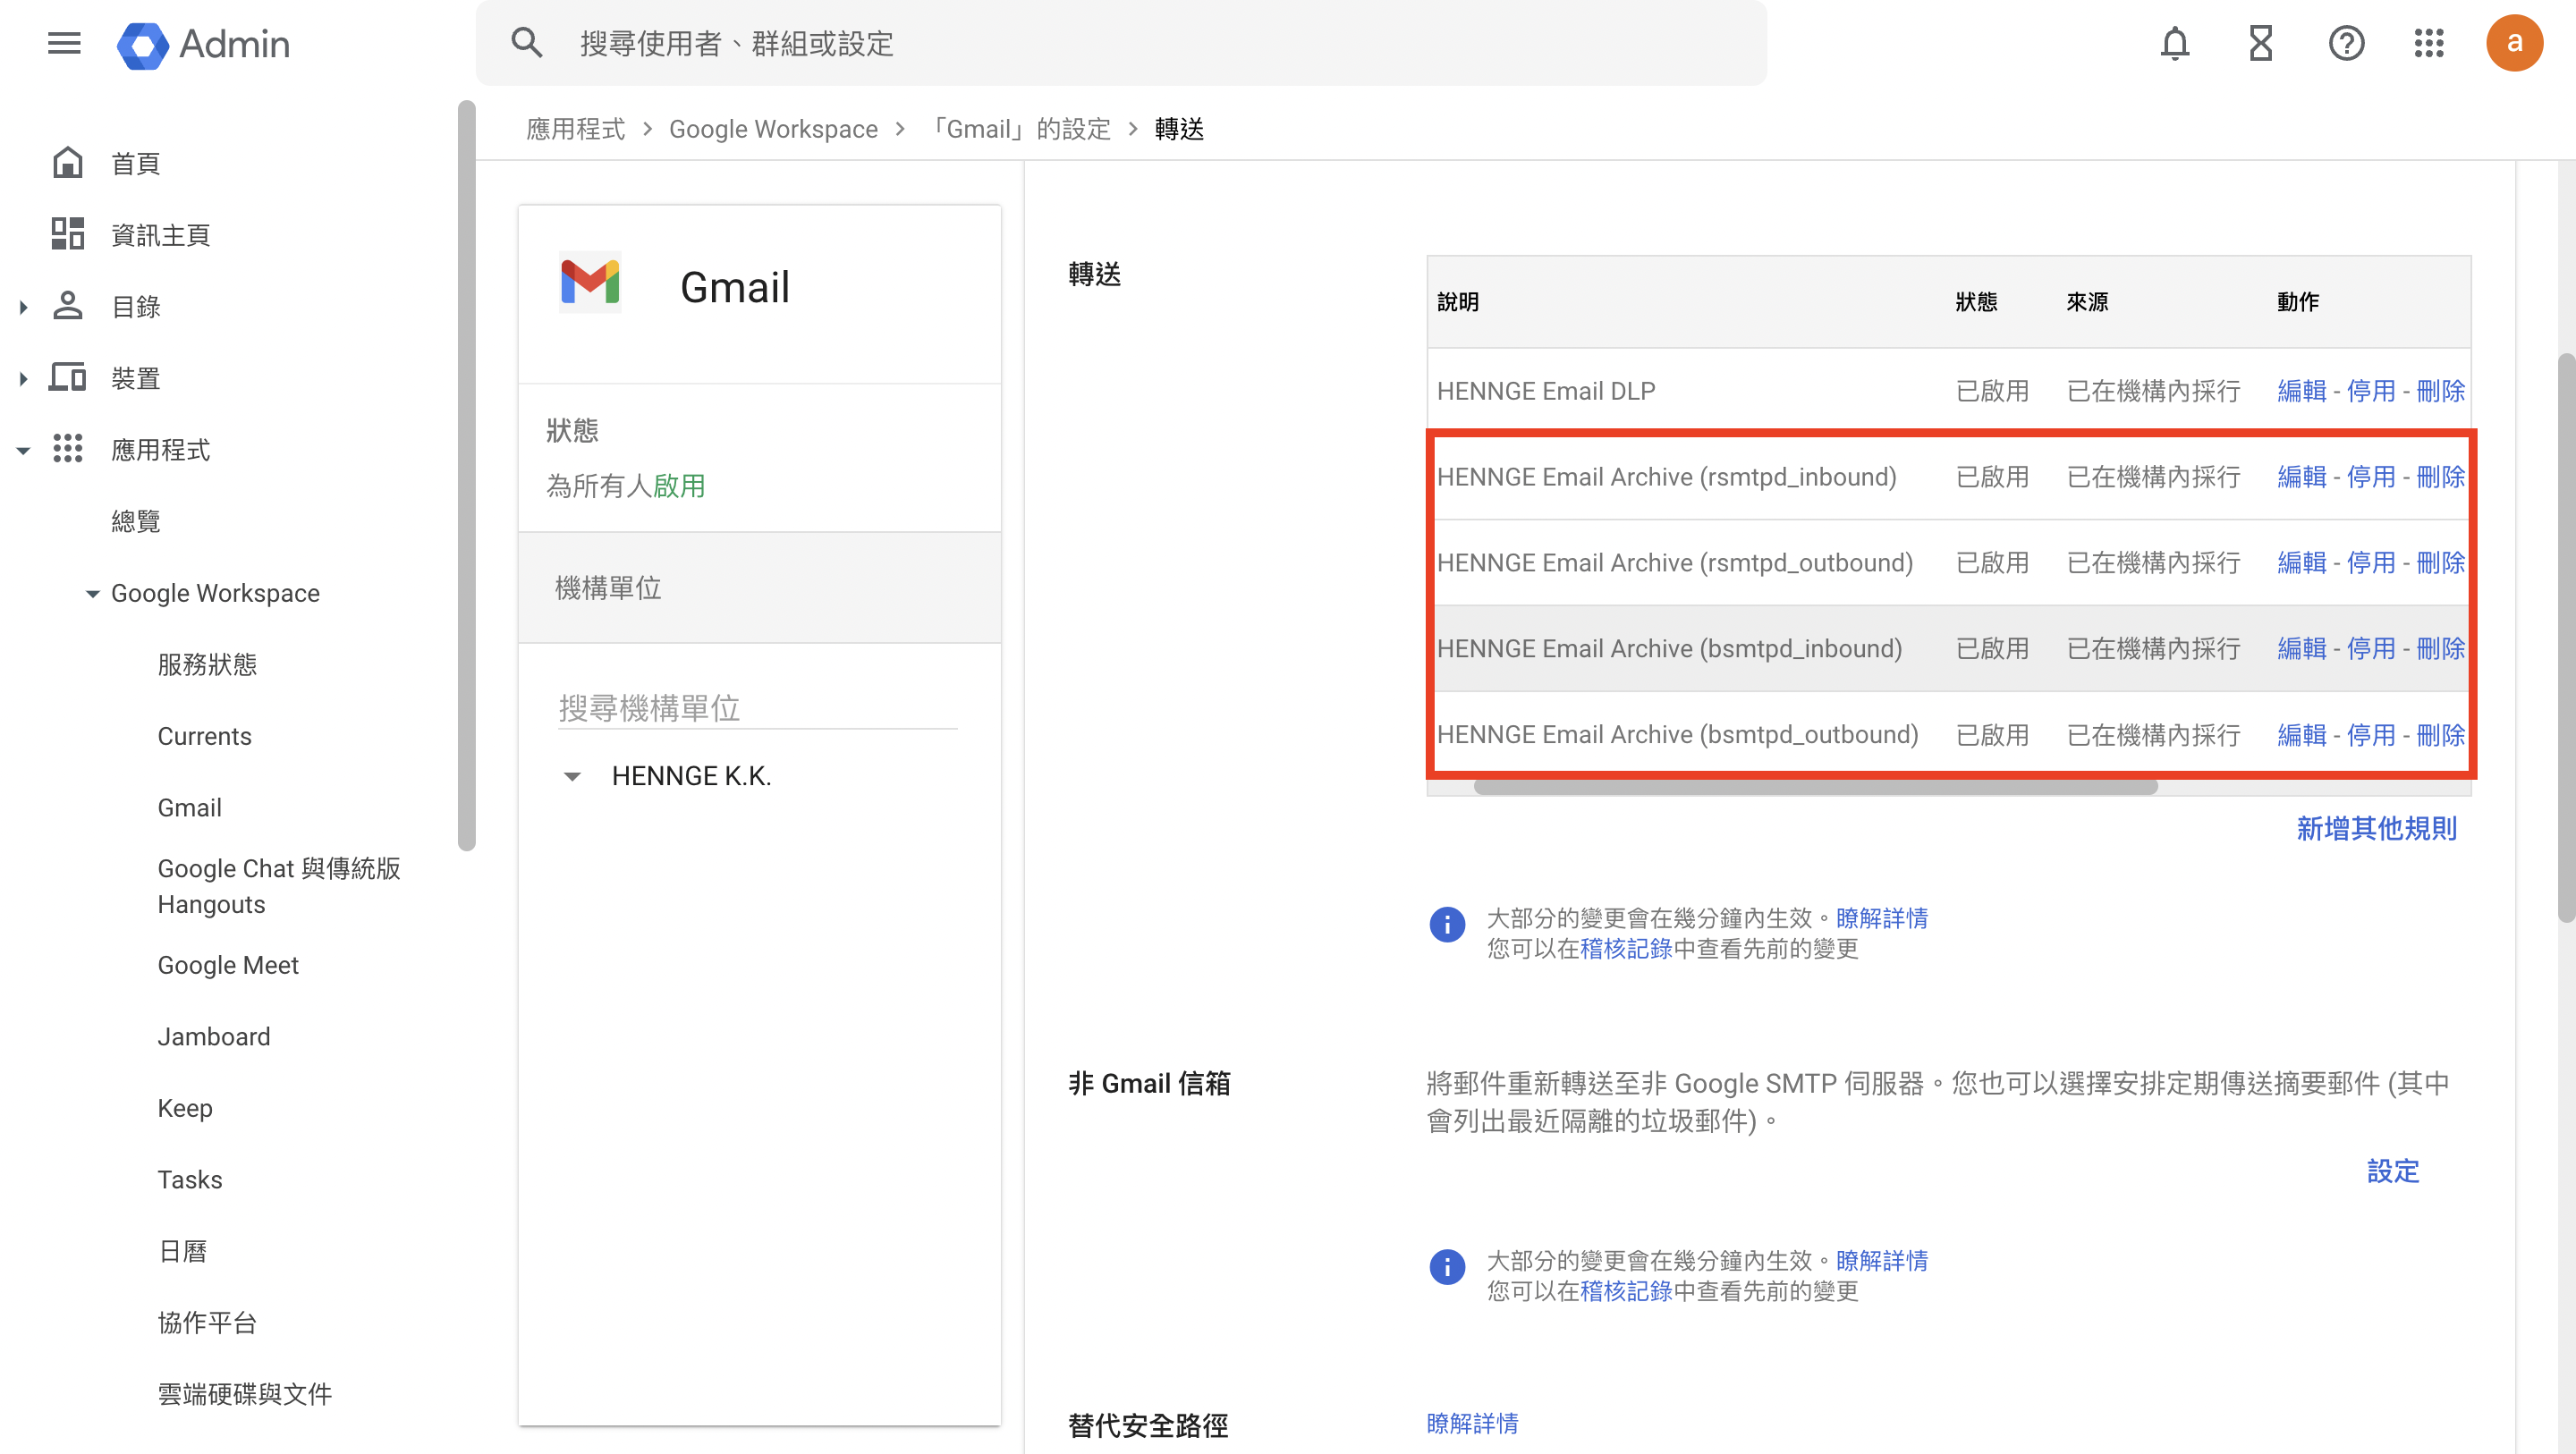Open the tasks hourglass icon
Image resolution: width=2576 pixels, height=1454 pixels.
[x=2261, y=43]
